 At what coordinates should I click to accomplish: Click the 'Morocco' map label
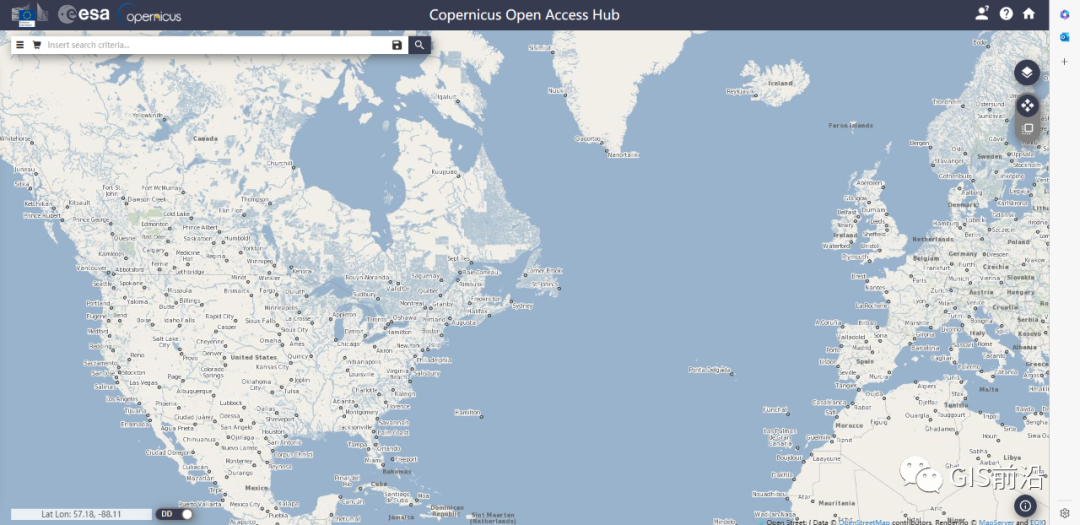point(849,426)
